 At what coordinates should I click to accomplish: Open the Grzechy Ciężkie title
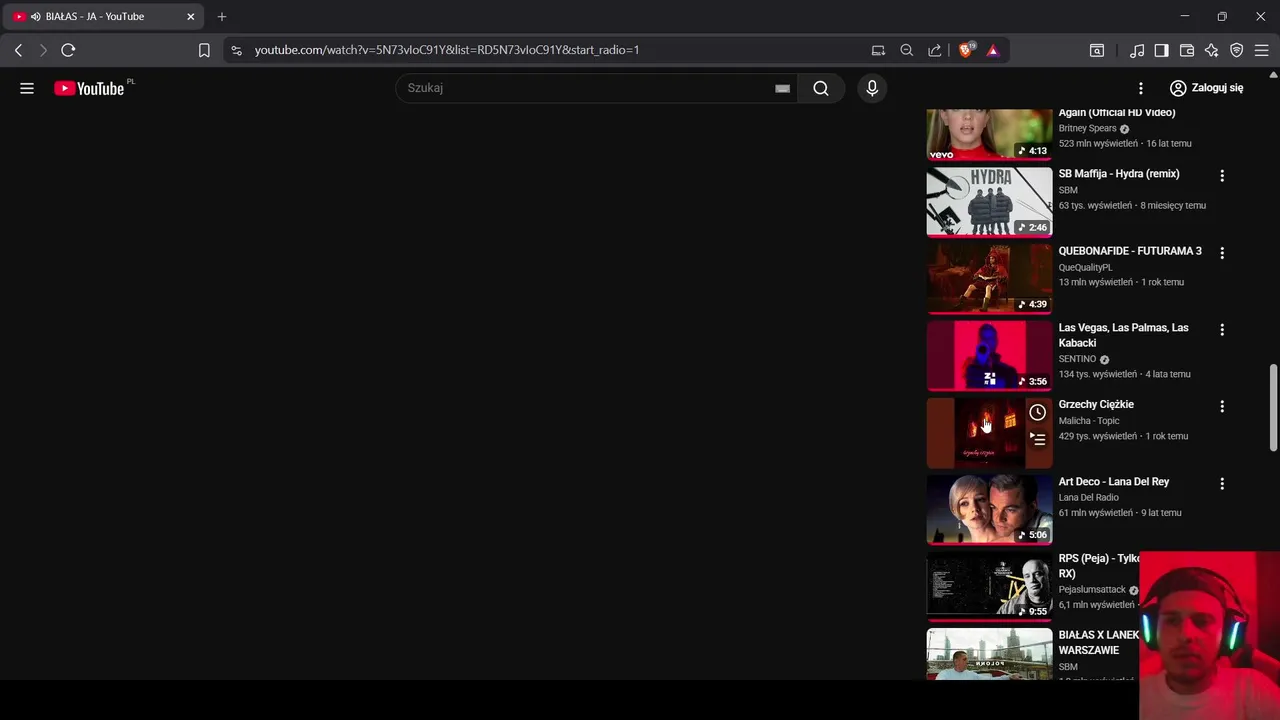coord(1096,405)
